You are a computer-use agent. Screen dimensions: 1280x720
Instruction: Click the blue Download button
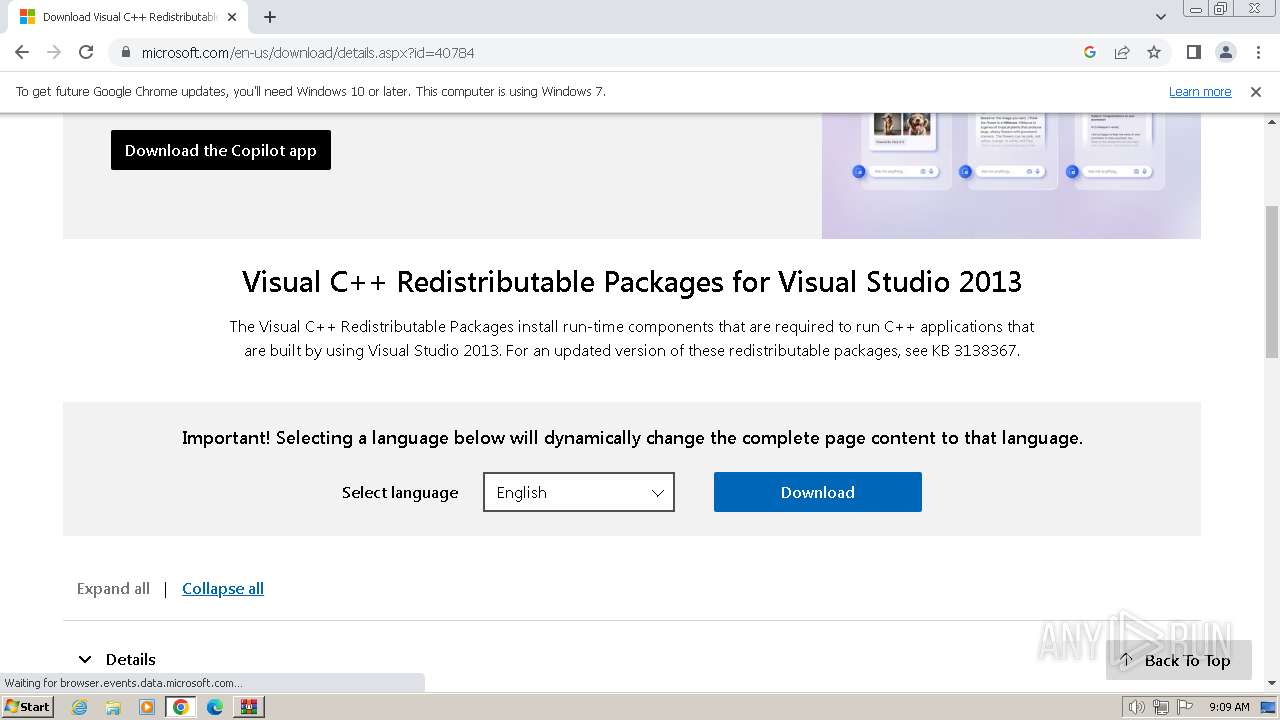click(817, 492)
